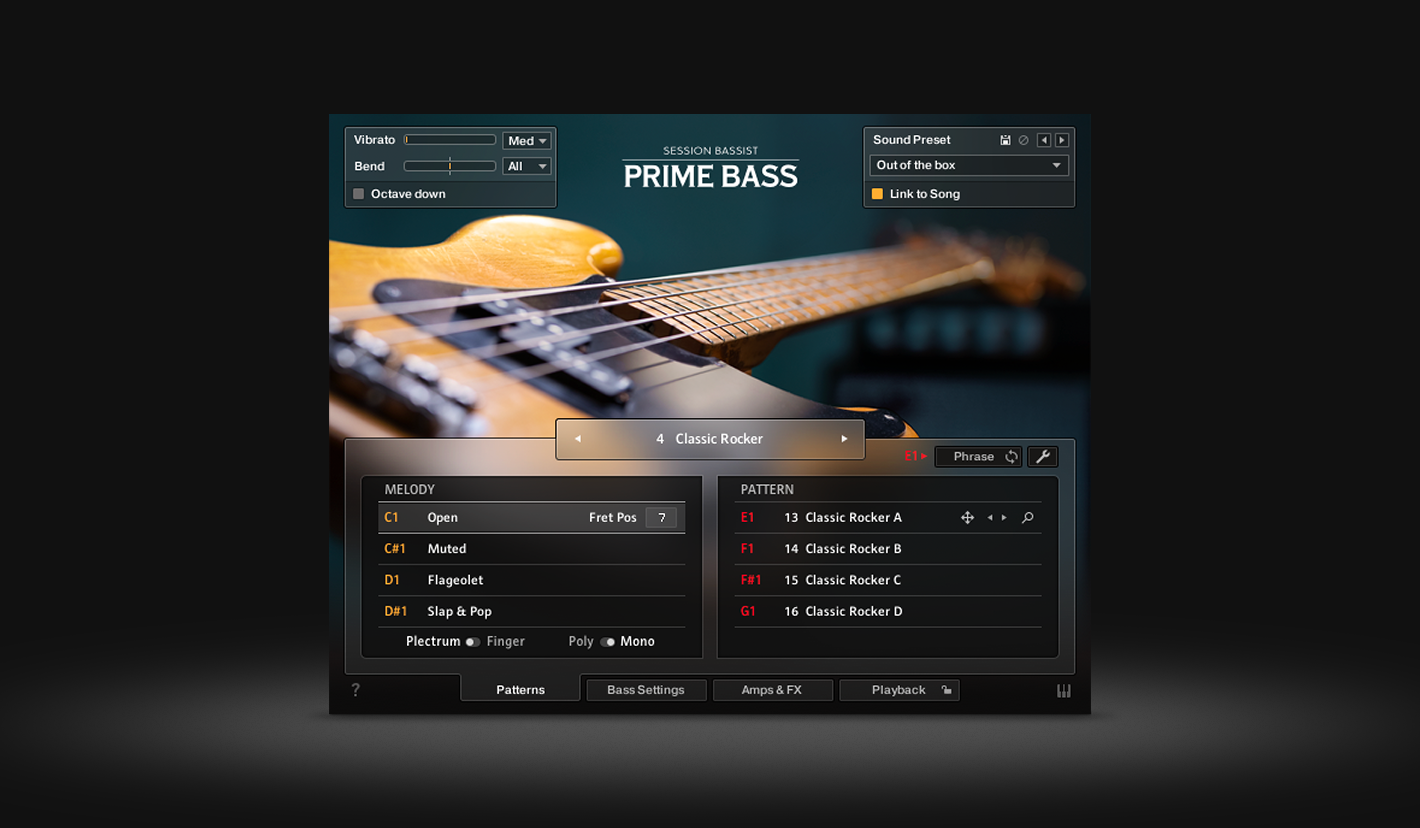Click the reset/discard sound preset icon
The image size is (1420, 828).
point(1024,141)
